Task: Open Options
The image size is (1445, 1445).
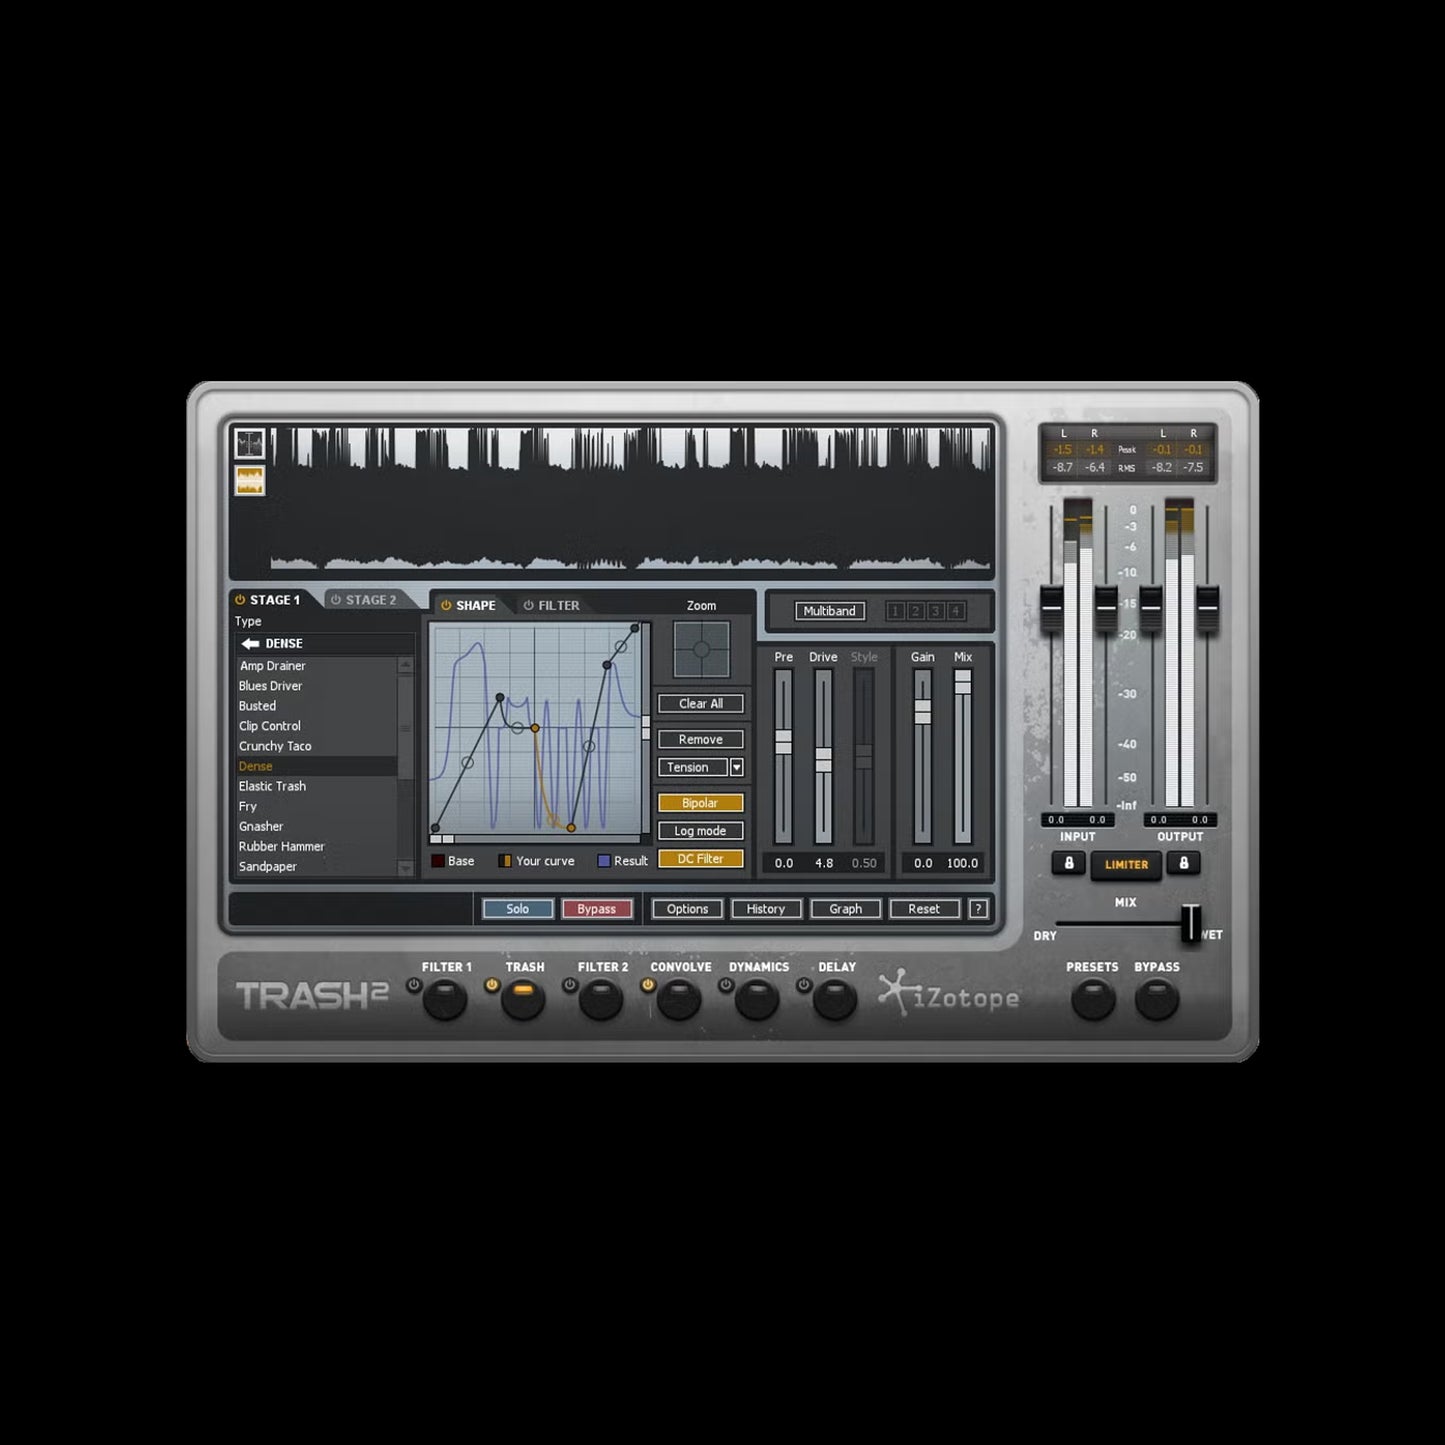Action: tap(687, 909)
